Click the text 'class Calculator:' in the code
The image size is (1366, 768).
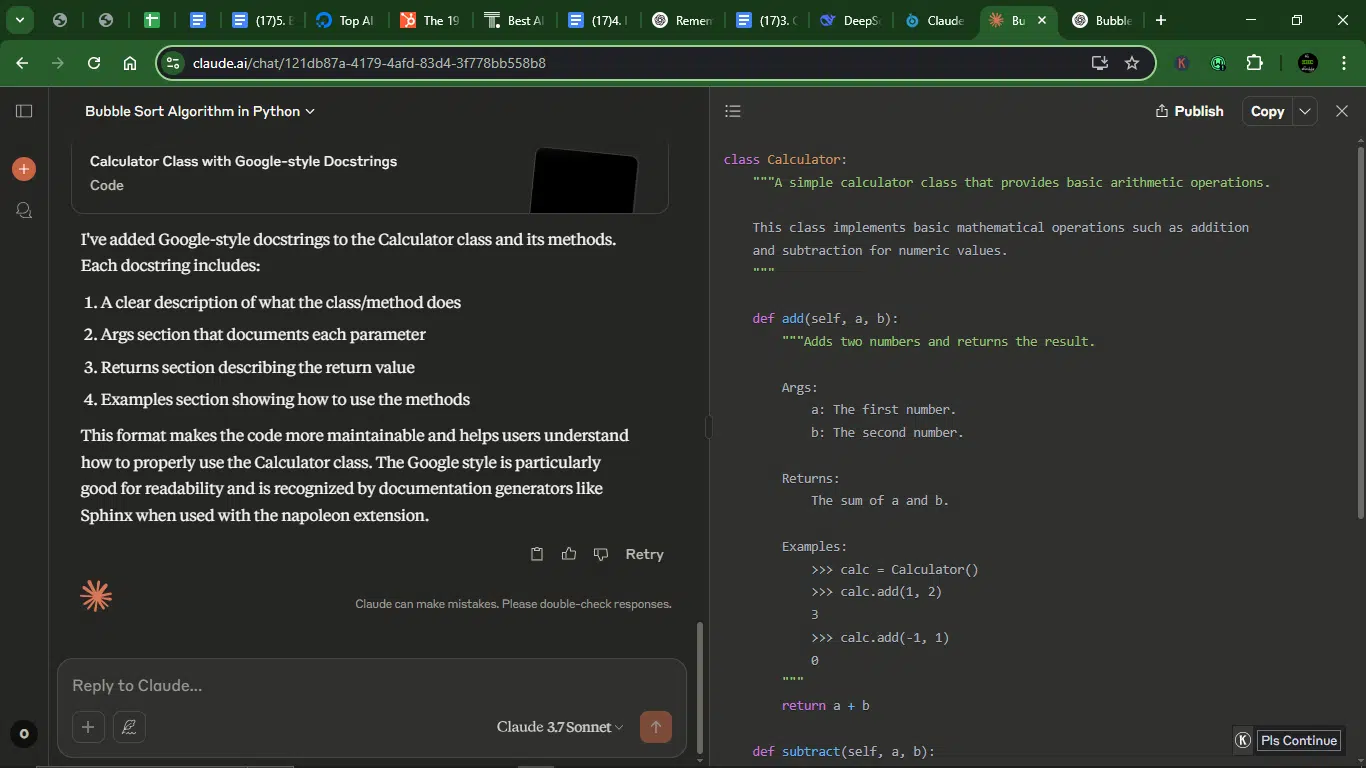[785, 160]
